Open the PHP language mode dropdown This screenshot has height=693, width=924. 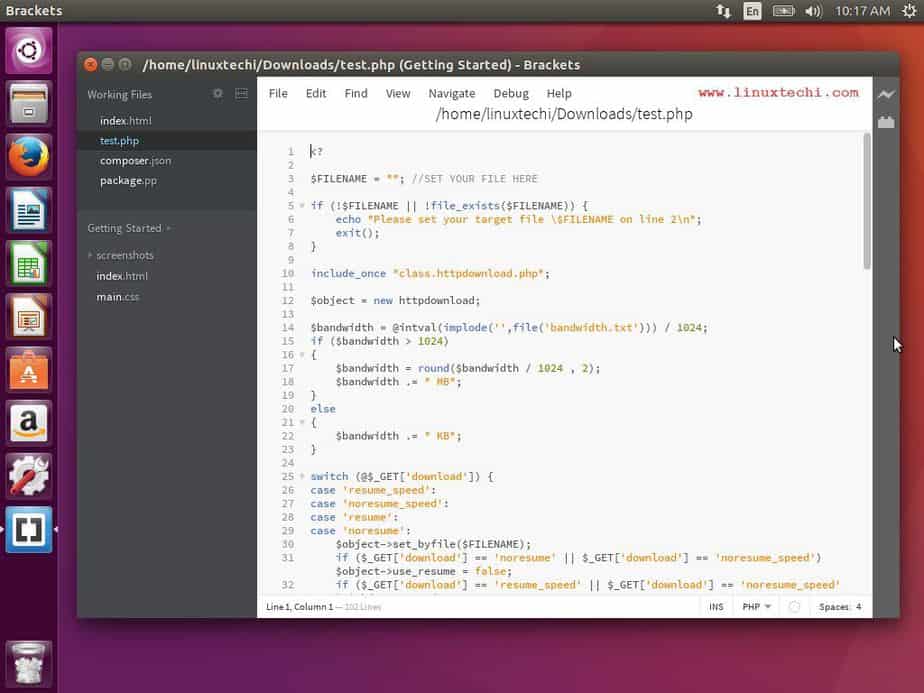click(x=757, y=607)
